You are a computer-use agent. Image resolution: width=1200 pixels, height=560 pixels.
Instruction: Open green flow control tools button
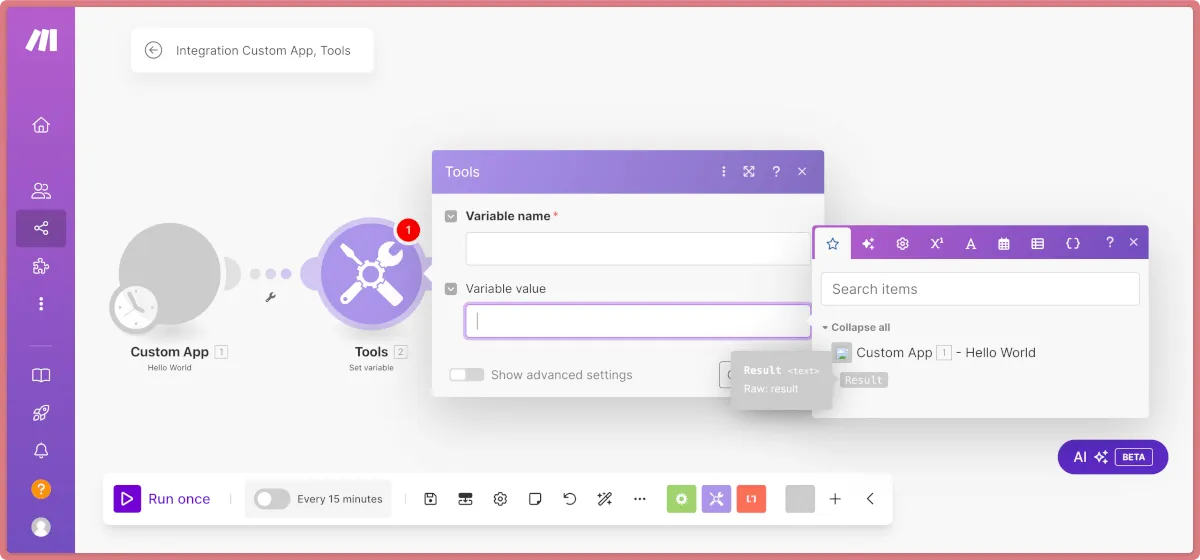coord(682,499)
